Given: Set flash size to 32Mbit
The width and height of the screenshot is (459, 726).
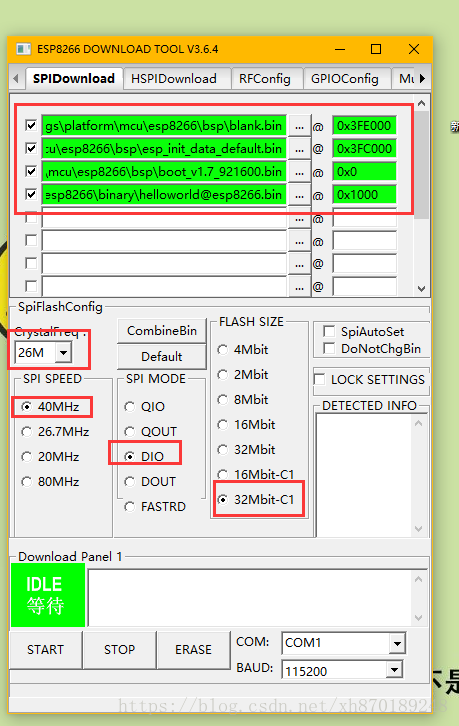Looking at the screenshot, I should point(223,450).
